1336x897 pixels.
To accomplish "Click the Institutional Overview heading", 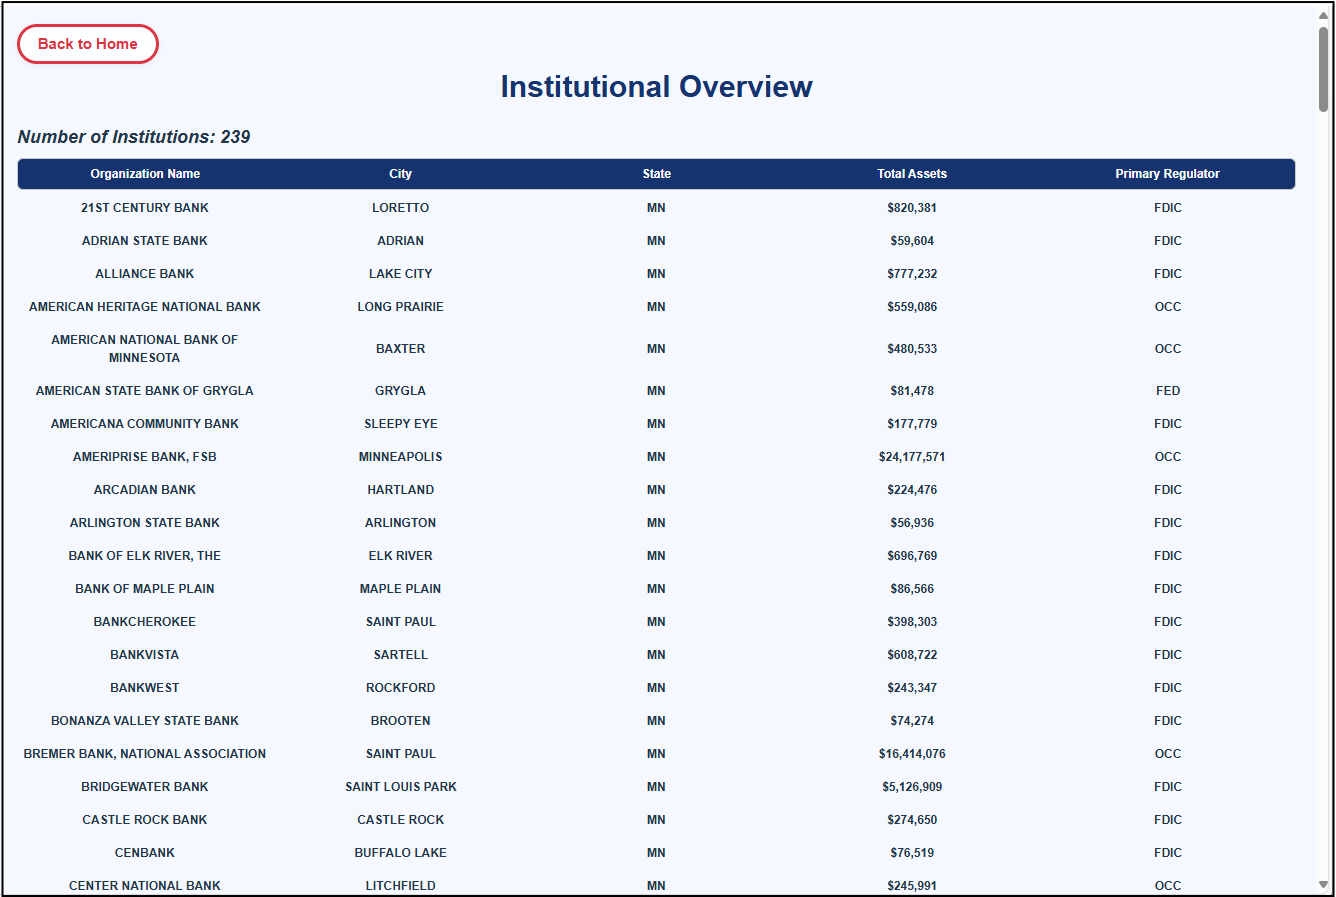I will click(656, 87).
